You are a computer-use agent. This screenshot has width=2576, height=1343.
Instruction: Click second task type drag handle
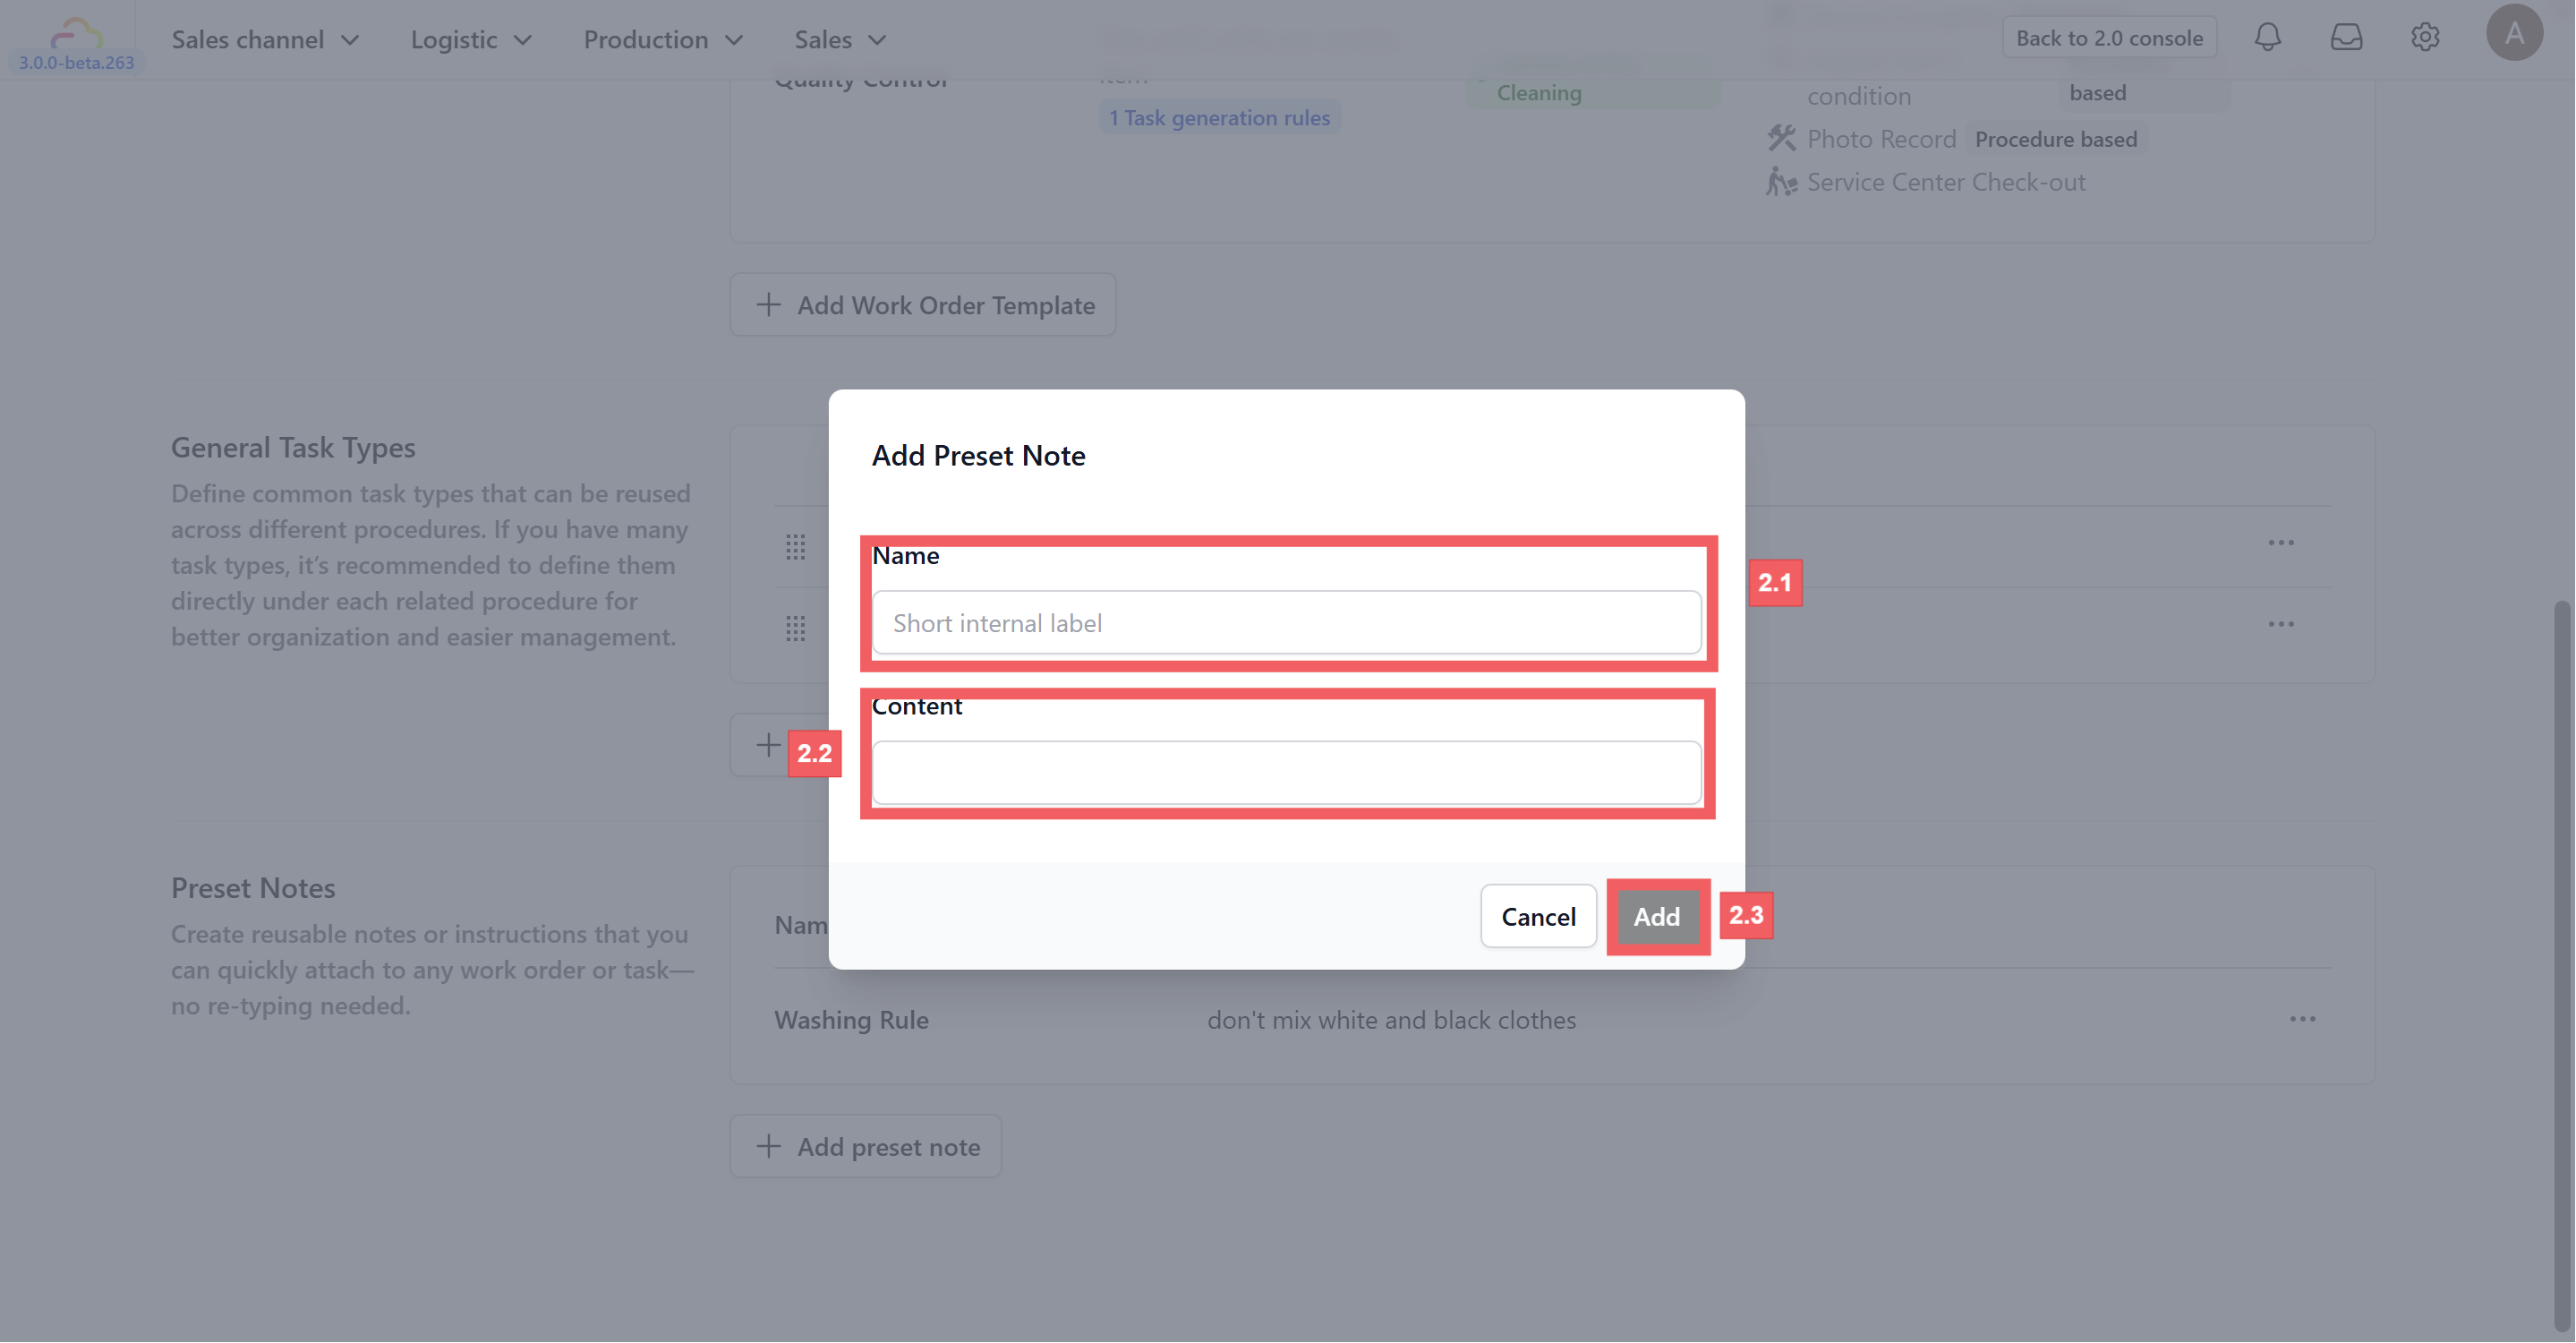(x=795, y=628)
